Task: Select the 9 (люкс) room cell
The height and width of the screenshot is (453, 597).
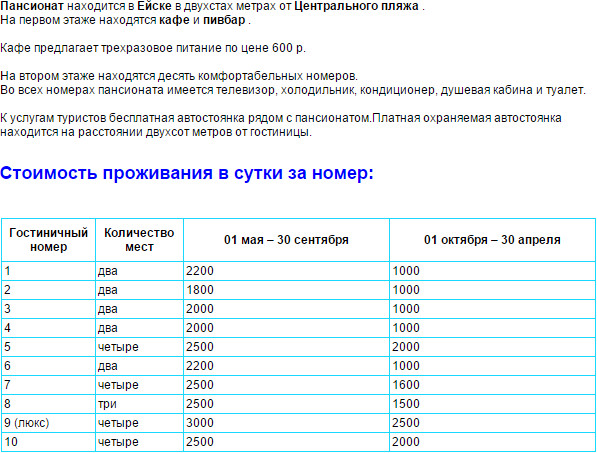Action: click(48, 423)
